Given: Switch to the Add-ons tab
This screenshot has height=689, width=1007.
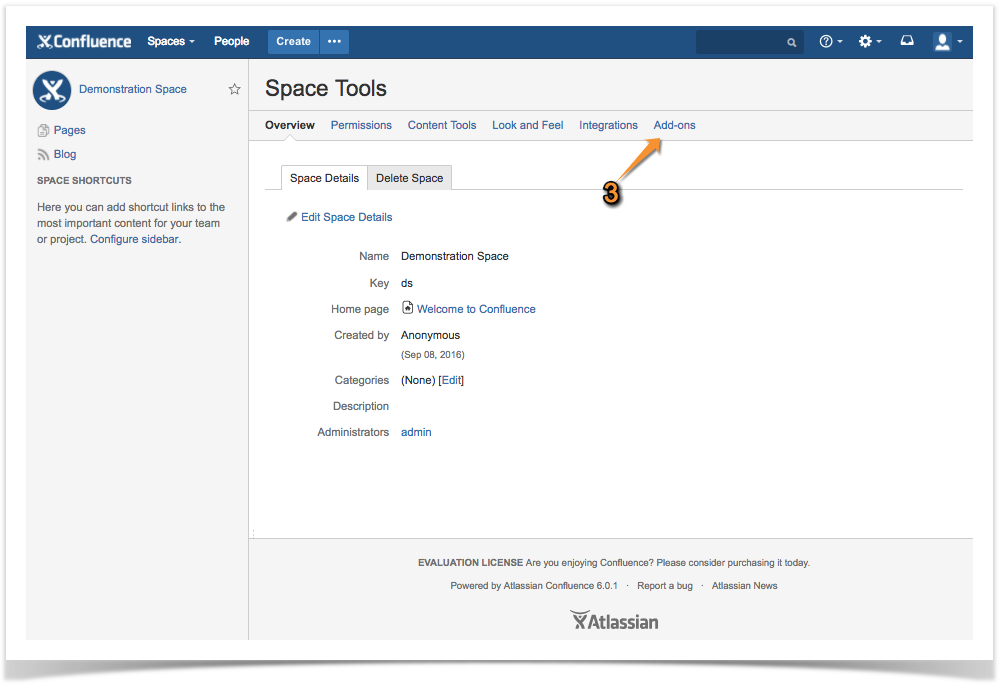Looking at the screenshot, I should click(x=674, y=125).
